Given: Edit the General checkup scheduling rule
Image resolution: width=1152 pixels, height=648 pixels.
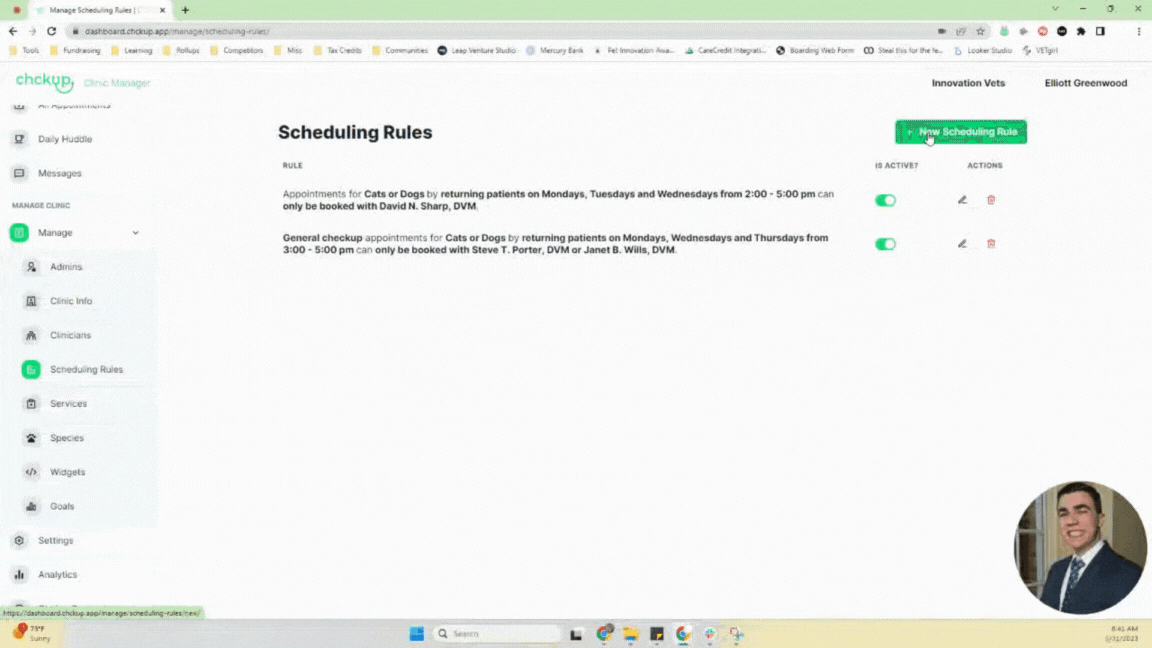Looking at the screenshot, I should pos(962,244).
